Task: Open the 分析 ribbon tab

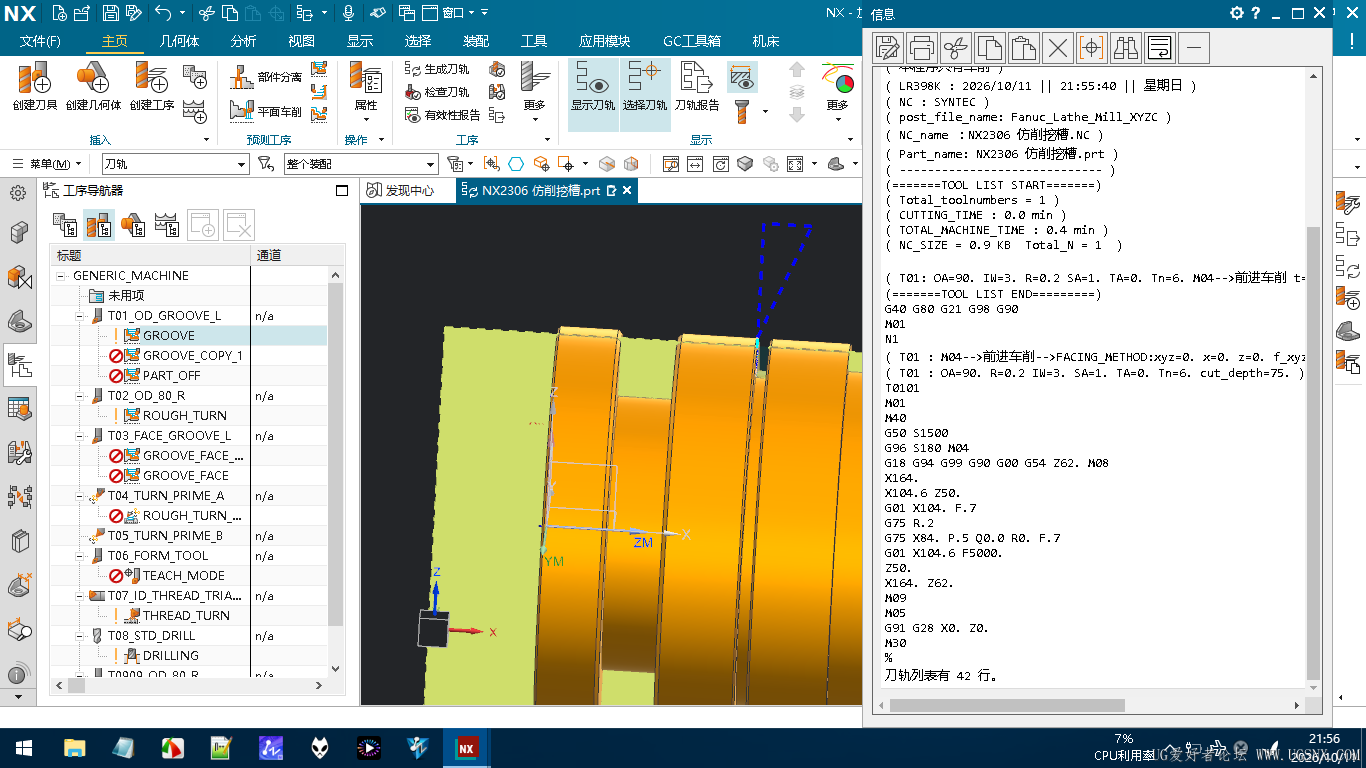Action: click(x=243, y=41)
